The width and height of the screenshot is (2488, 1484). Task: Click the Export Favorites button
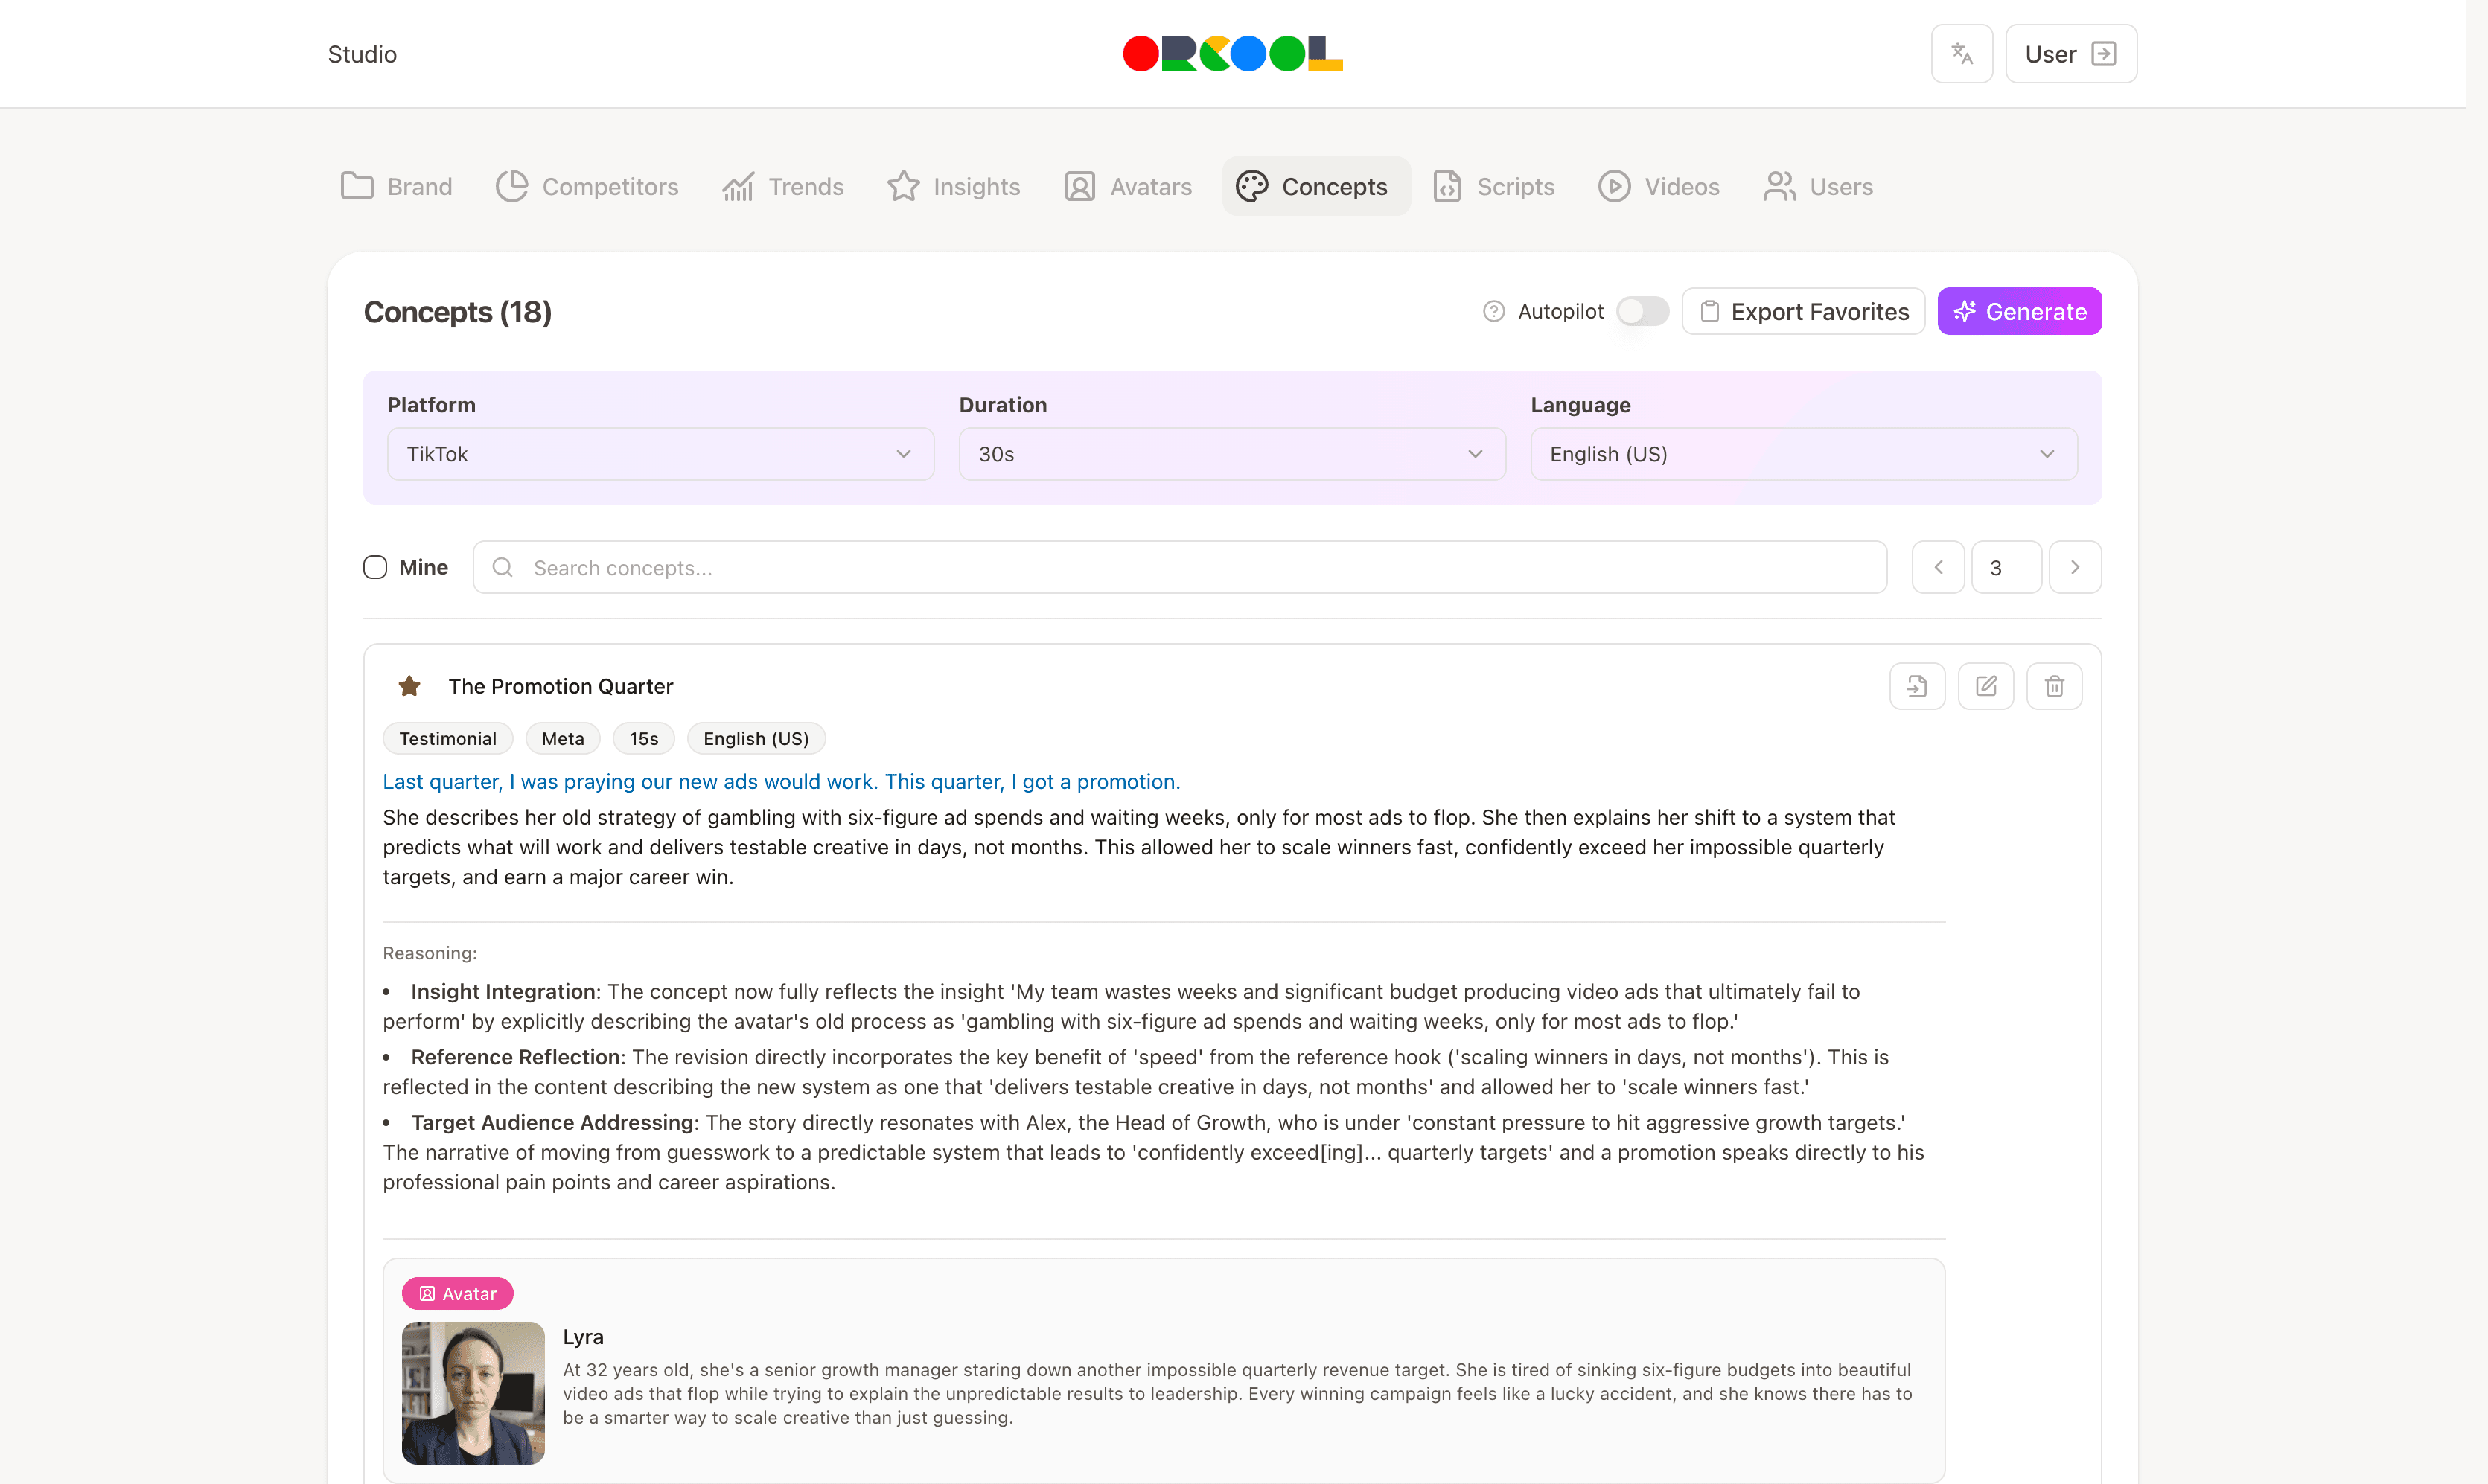click(1803, 311)
